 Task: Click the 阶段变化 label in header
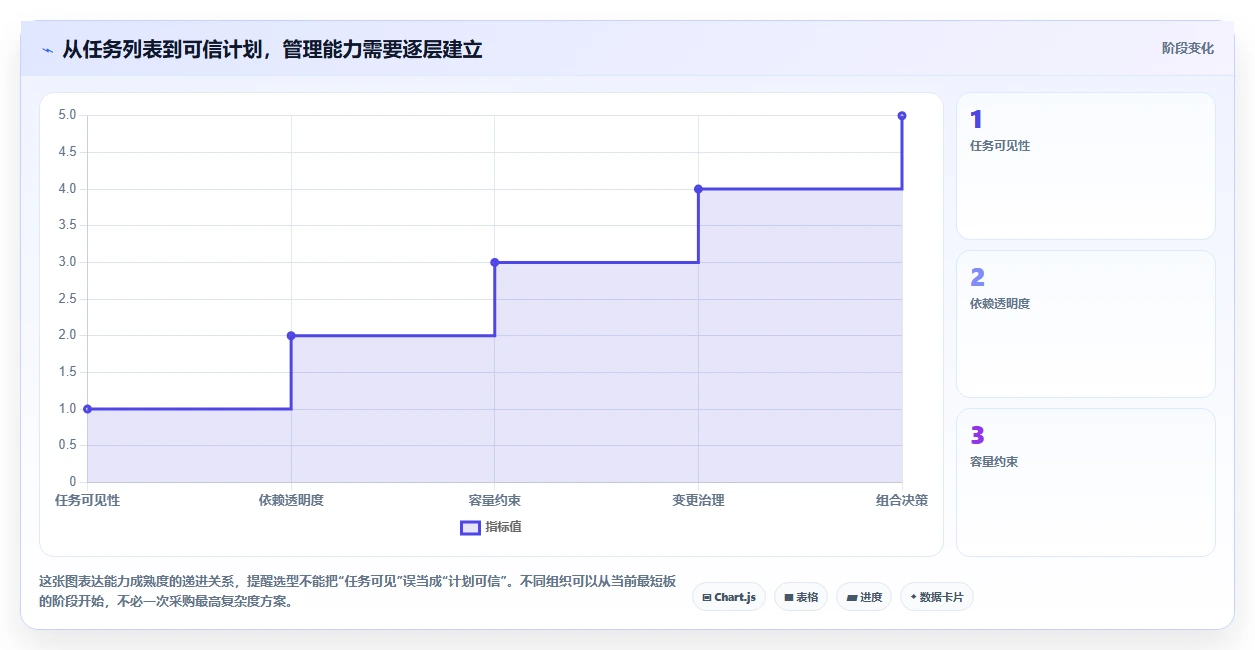(1188, 48)
